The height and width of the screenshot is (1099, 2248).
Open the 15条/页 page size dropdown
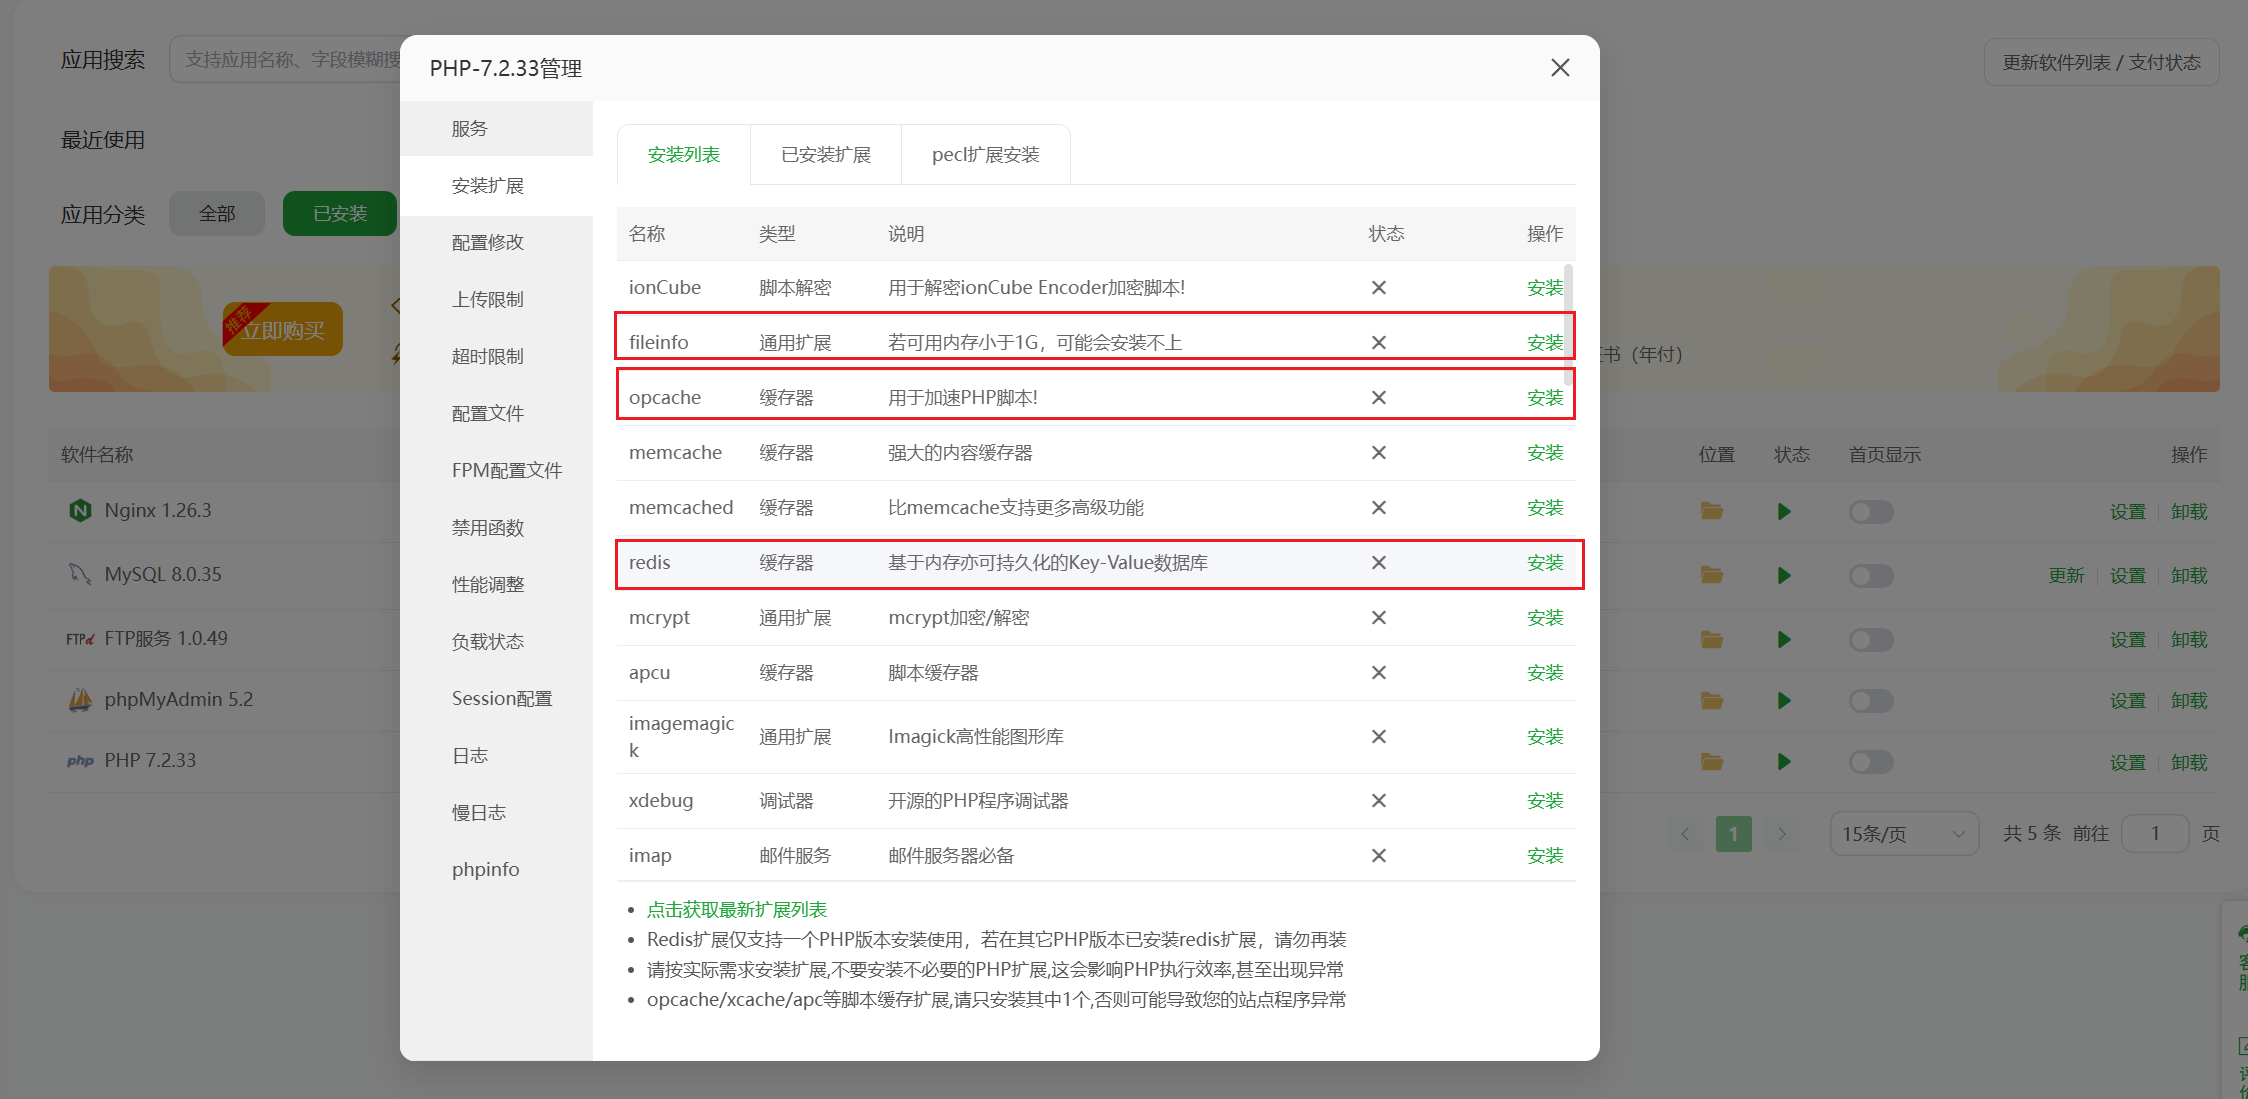pos(1903,834)
